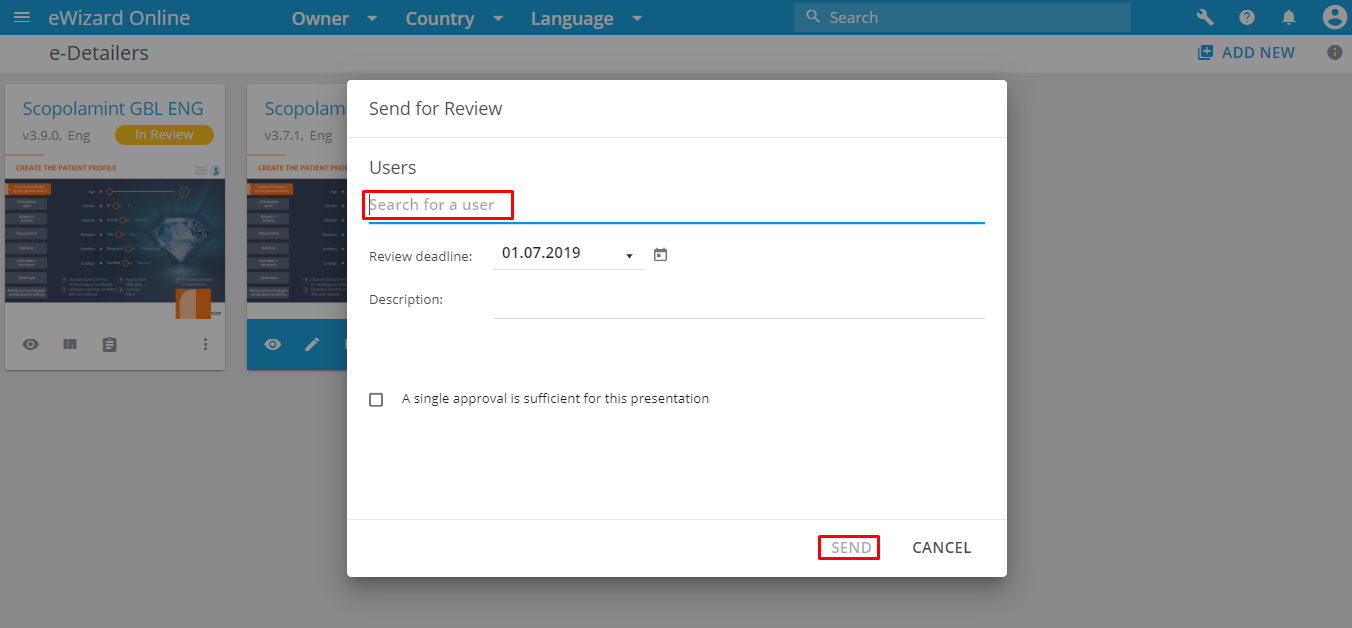This screenshot has width=1352, height=628.
Task: Click the eye preview icon on first card
Action: [31, 344]
